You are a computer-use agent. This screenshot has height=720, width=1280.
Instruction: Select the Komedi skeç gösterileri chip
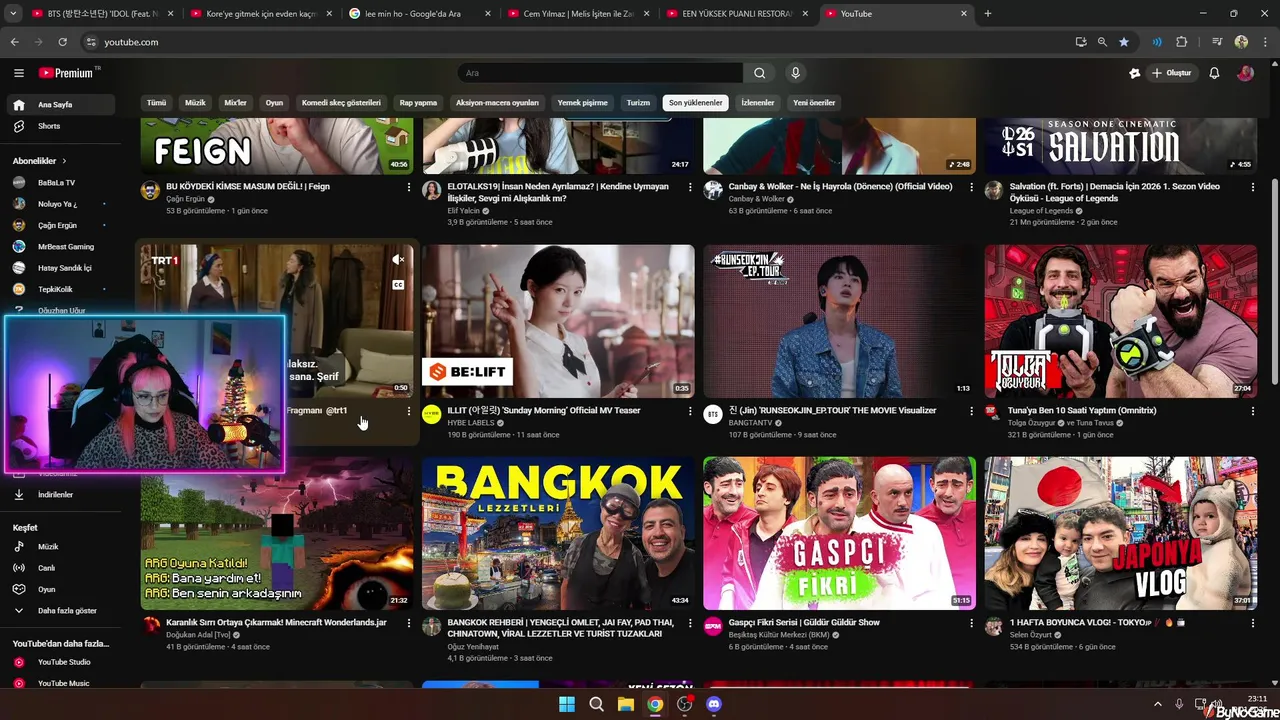coord(341,103)
